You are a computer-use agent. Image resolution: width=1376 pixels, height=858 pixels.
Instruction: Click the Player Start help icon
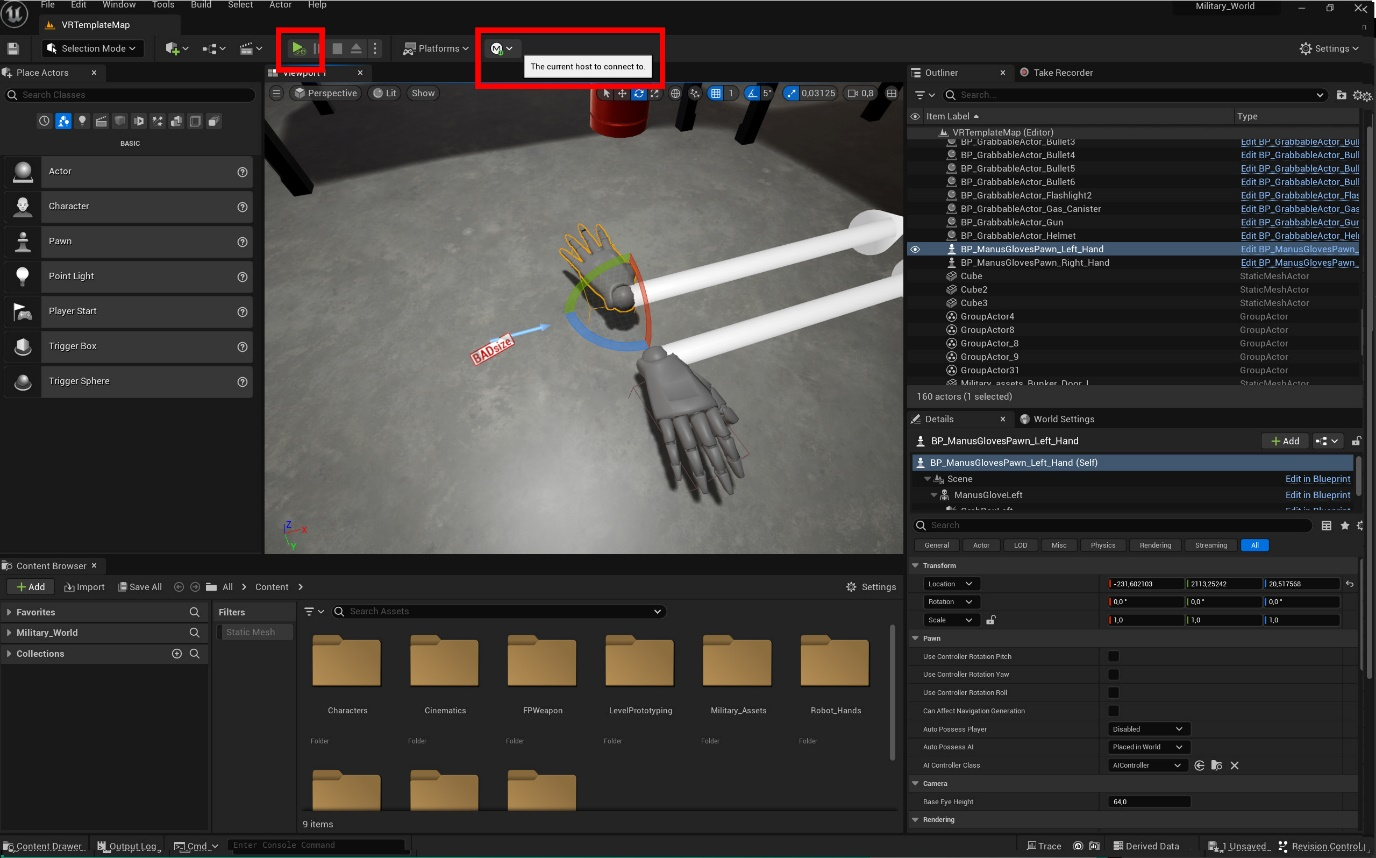click(242, 311)
